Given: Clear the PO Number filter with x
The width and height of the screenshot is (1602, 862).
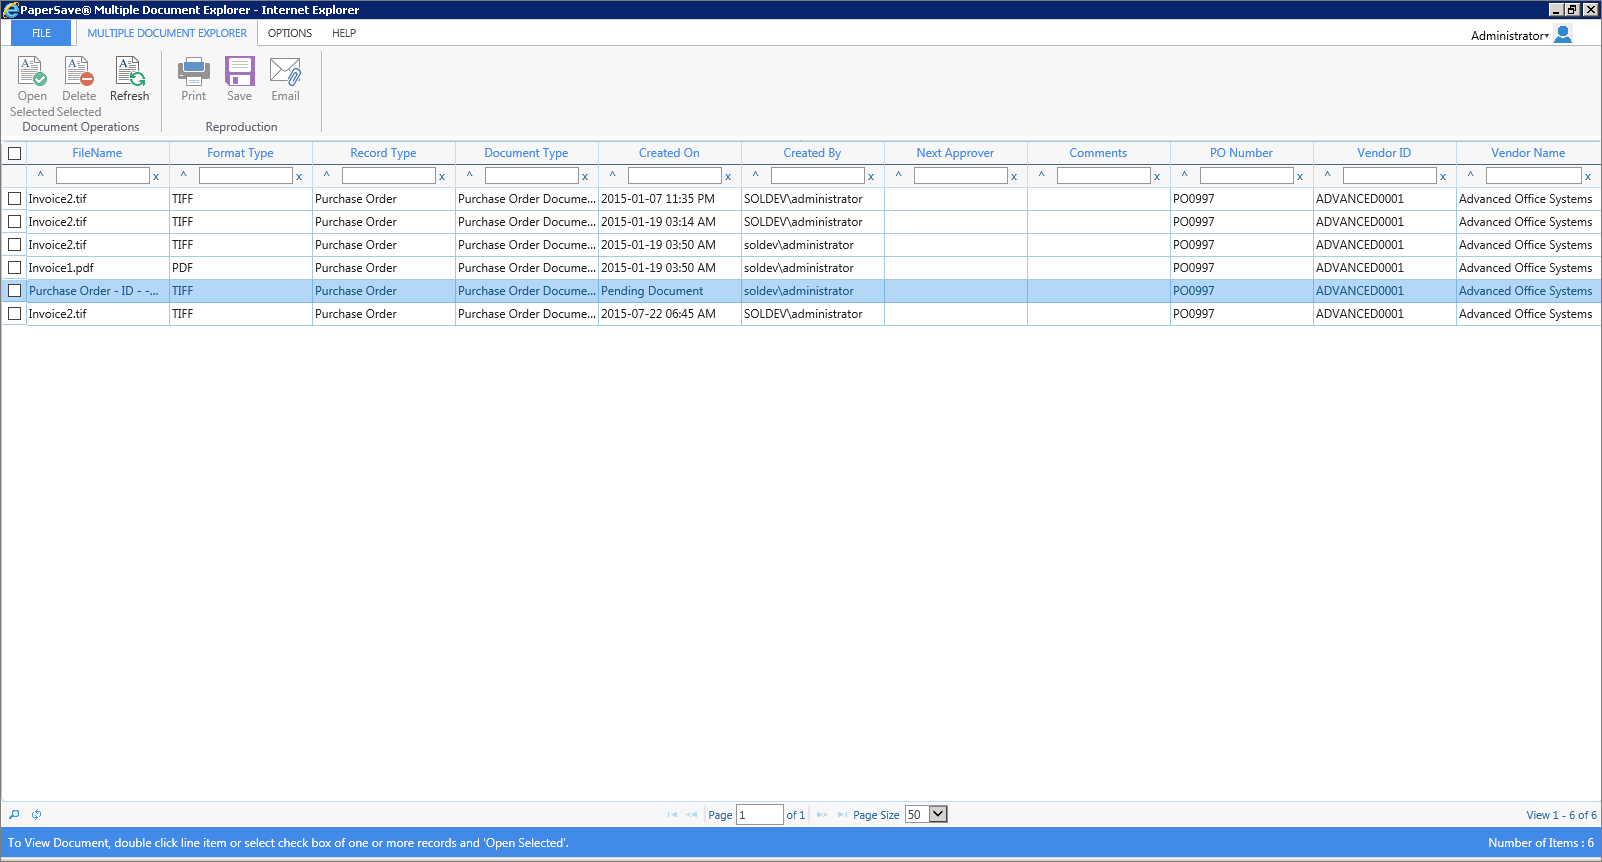Looking at the screenshot, I should (x=1300, y=177).
